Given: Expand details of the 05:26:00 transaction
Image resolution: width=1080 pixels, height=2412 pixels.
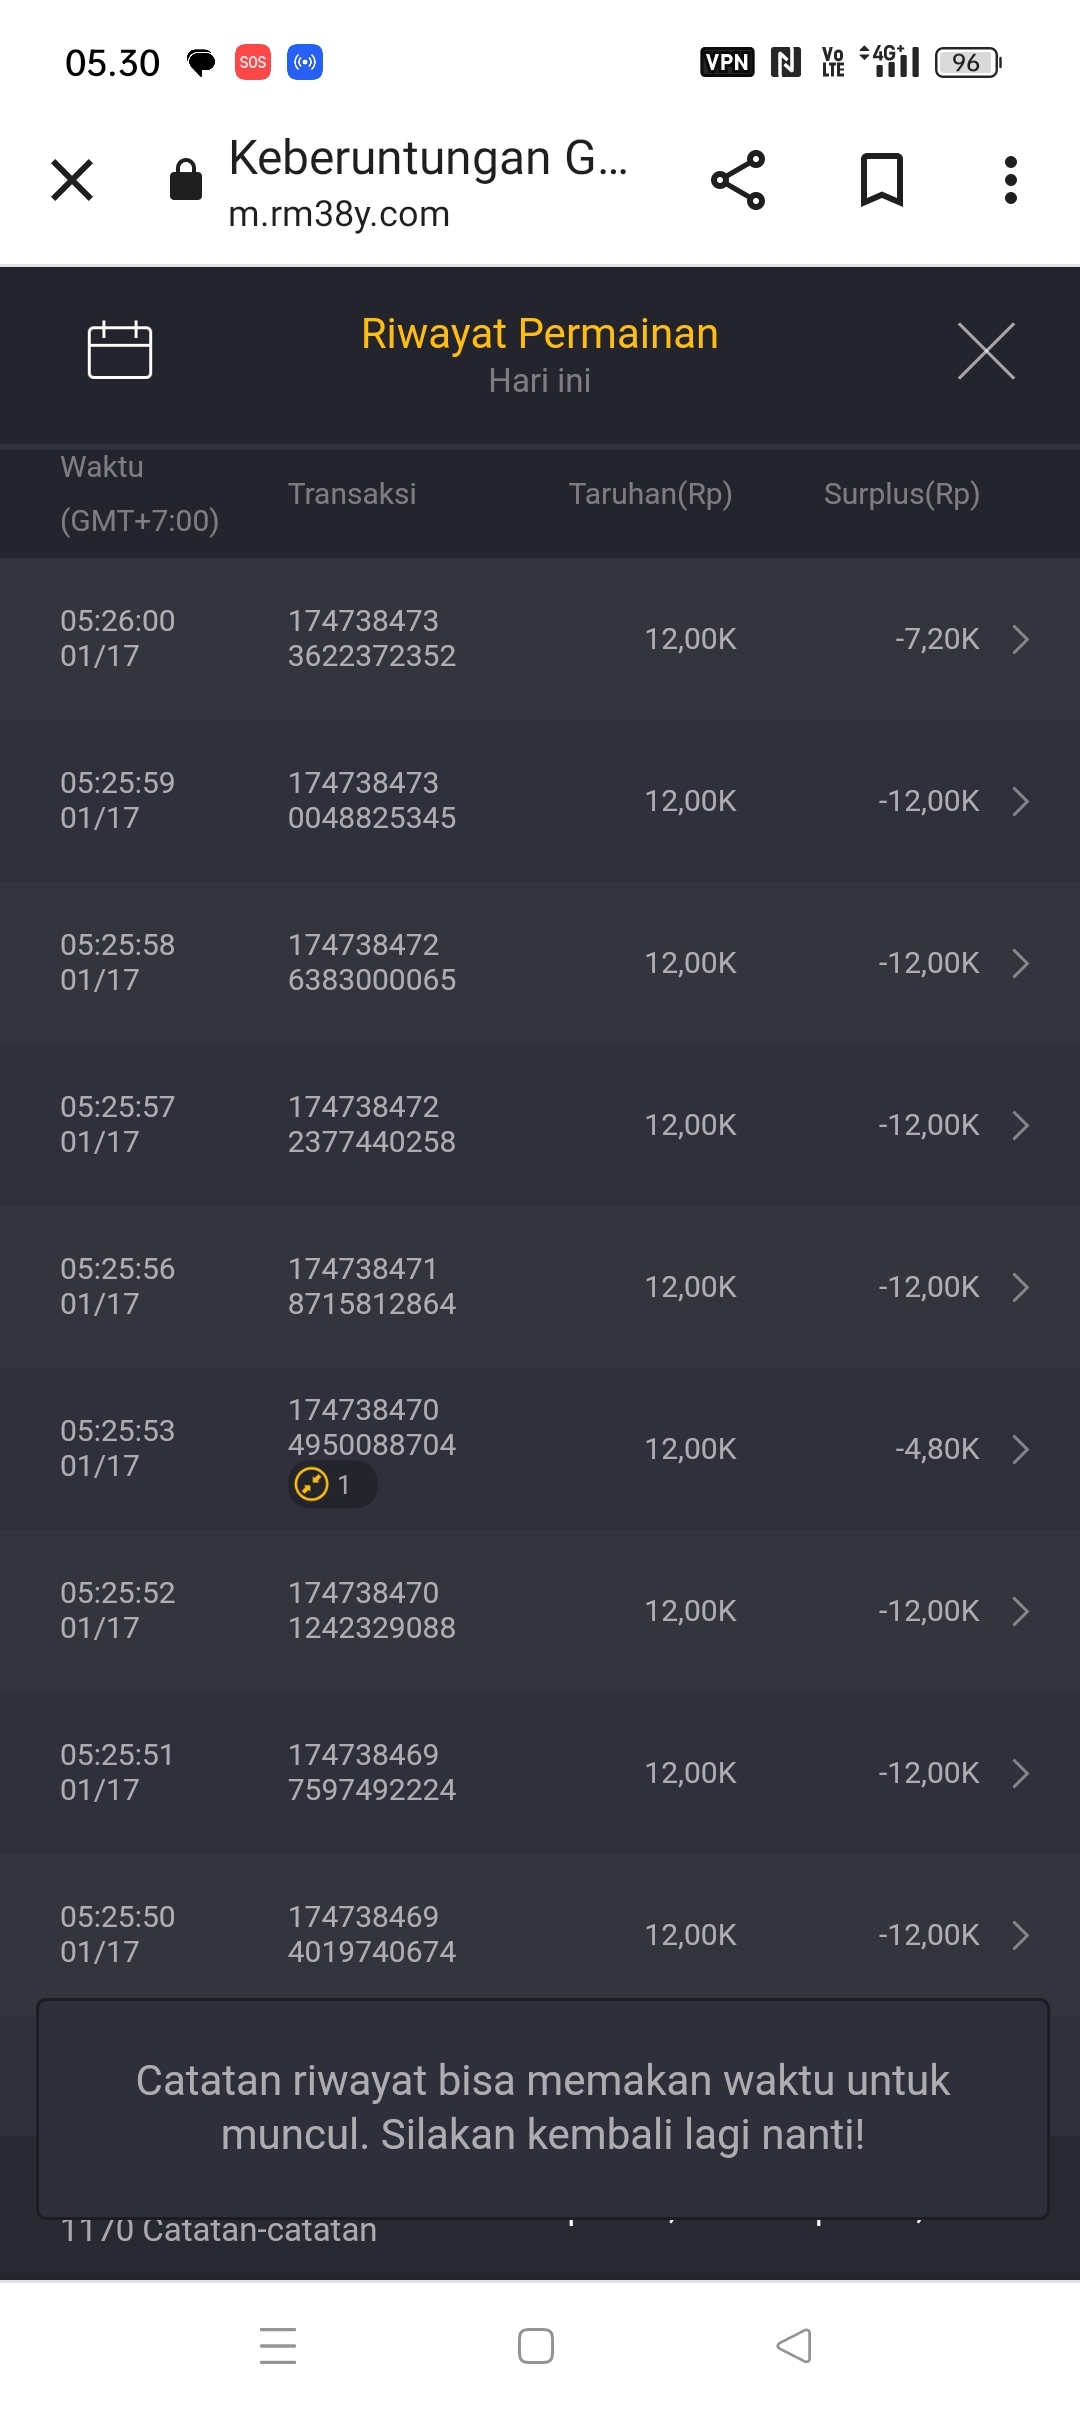Looking at the screenshot, I should (x=1020, y=639).
